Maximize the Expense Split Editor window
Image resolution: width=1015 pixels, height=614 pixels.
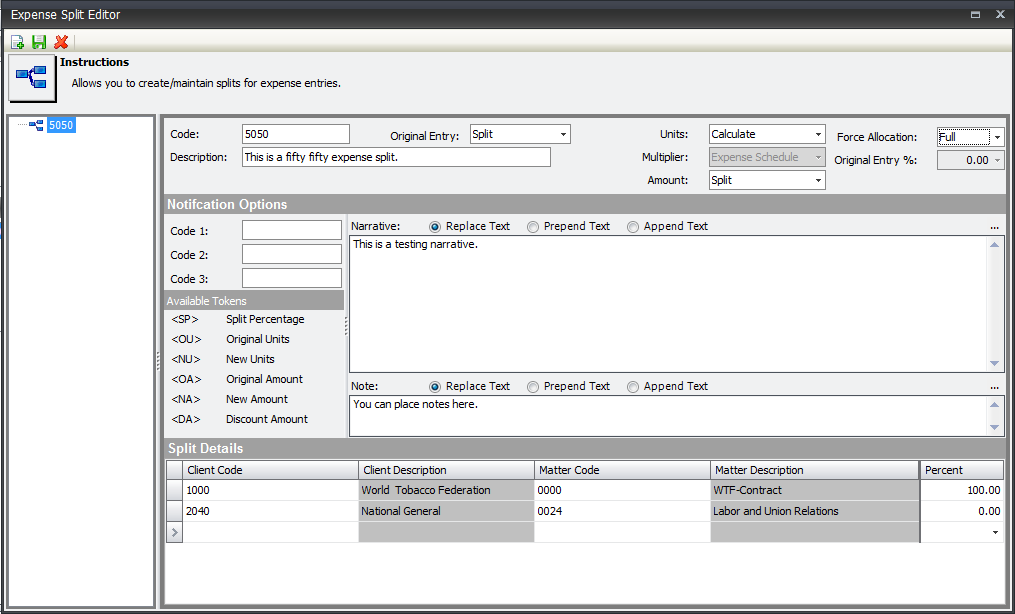[975, 14]
